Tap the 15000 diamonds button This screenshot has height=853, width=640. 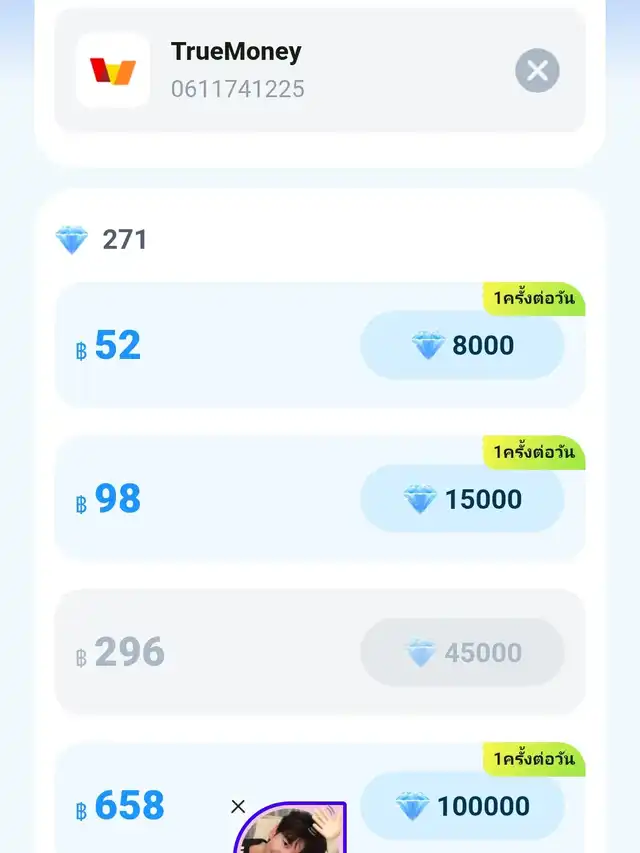462,499
